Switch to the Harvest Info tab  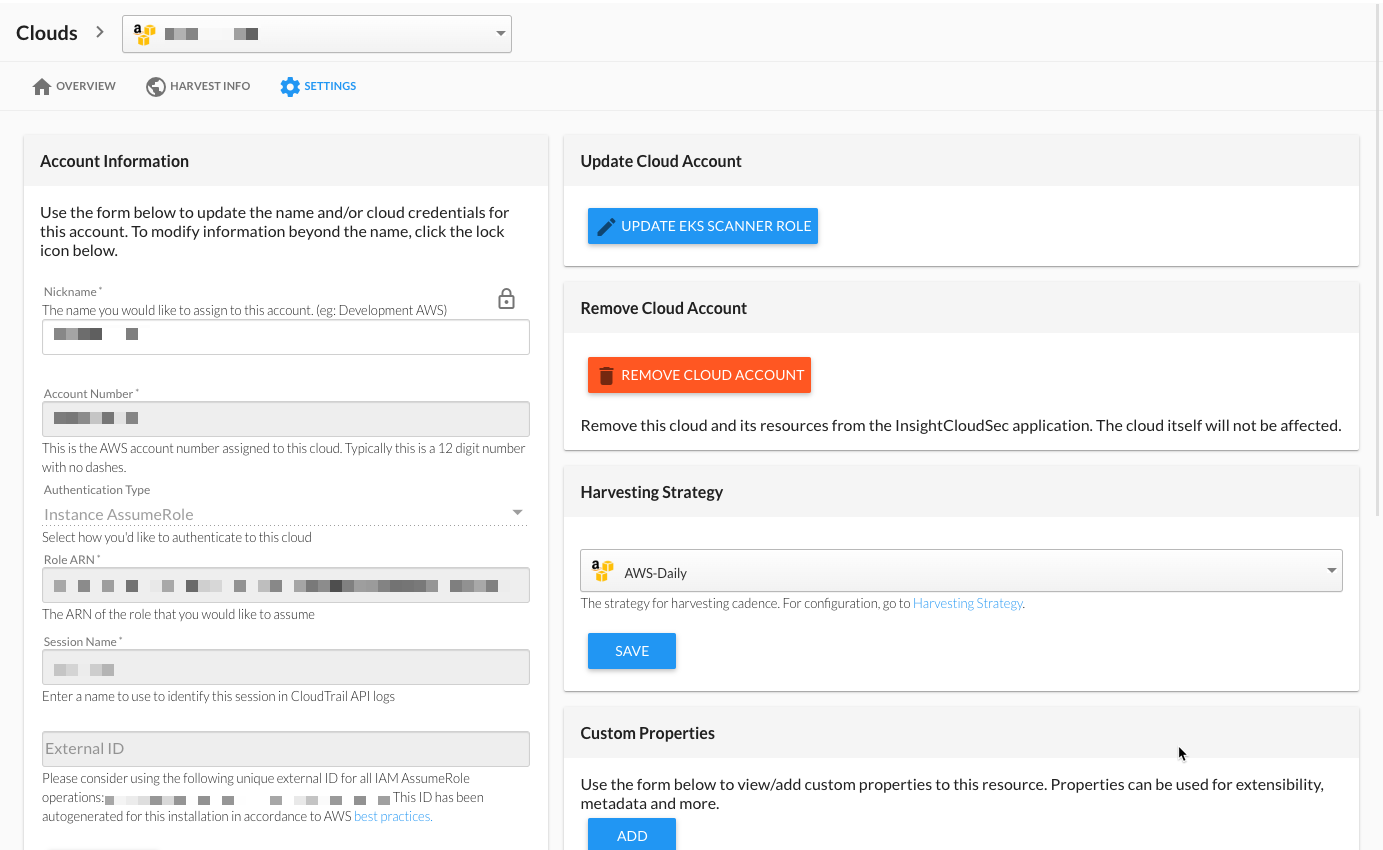(x=198, y=87)
